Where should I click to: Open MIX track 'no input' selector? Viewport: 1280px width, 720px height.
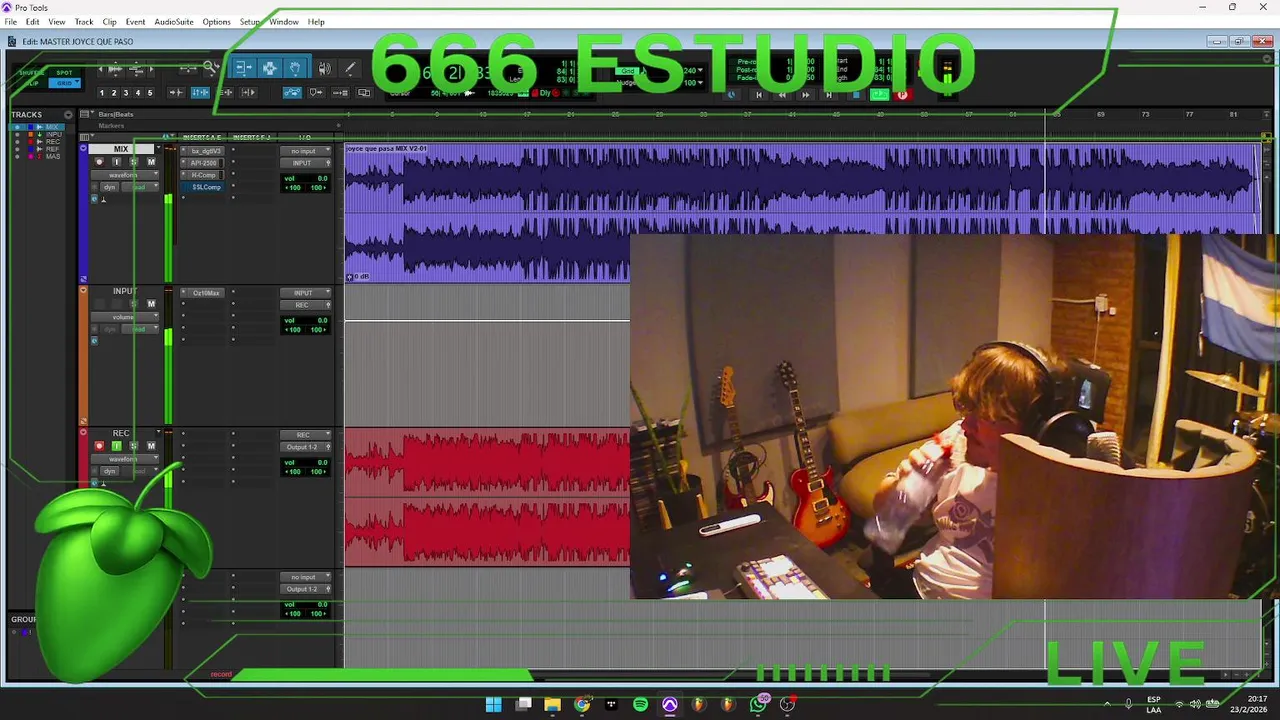point(305,151)
